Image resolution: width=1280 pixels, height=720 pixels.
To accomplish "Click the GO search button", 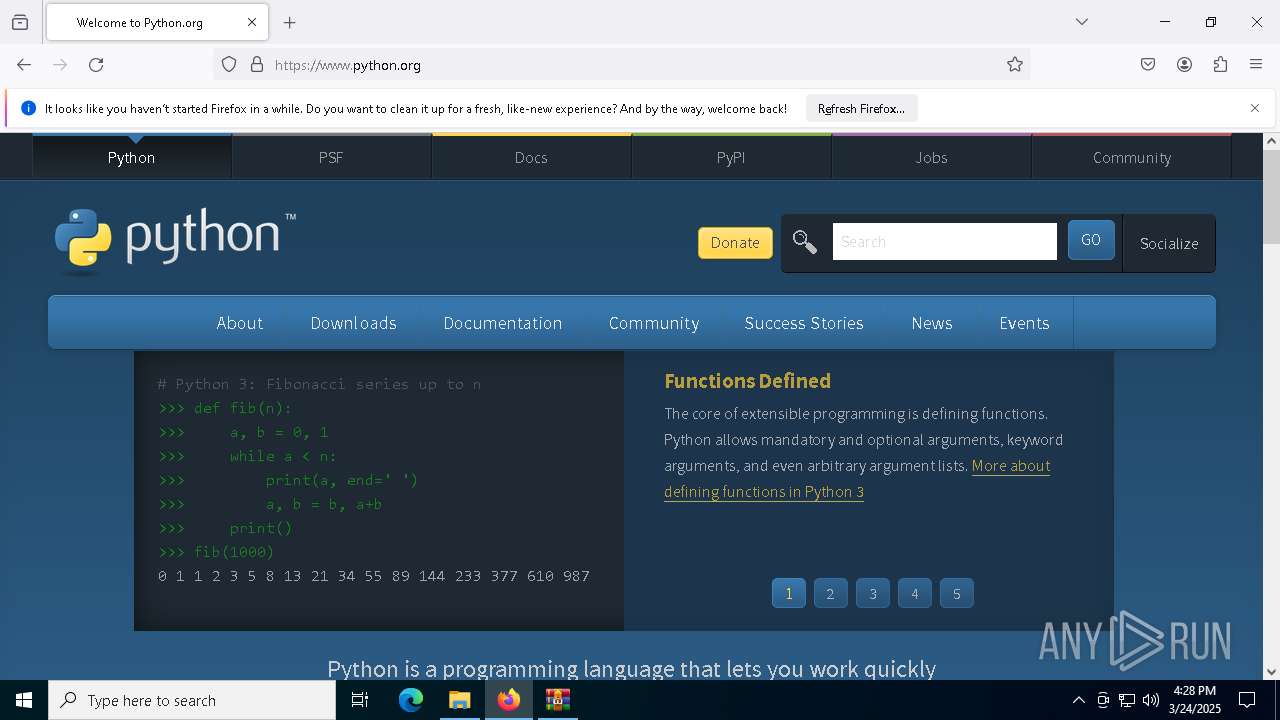I will [1091, 241].
